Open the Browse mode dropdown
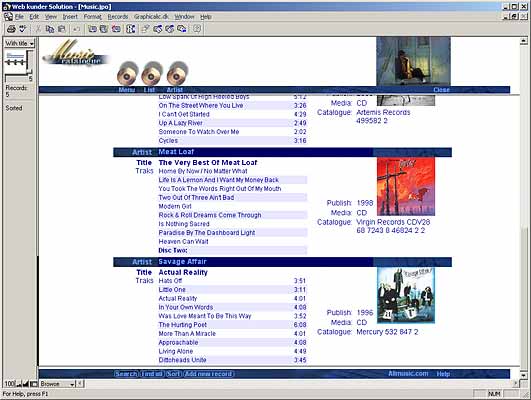 [57, 384]
